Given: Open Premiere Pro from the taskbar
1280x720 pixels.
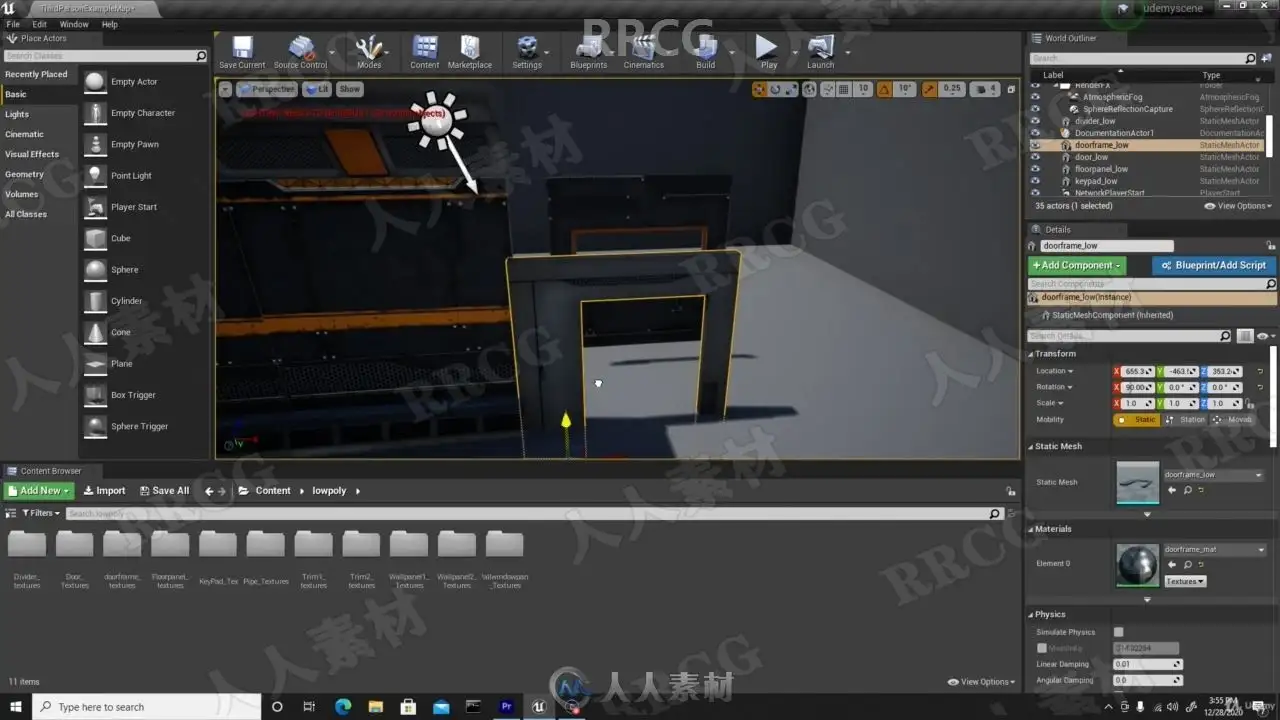Looking at the screenshot, I should [507, 707].
